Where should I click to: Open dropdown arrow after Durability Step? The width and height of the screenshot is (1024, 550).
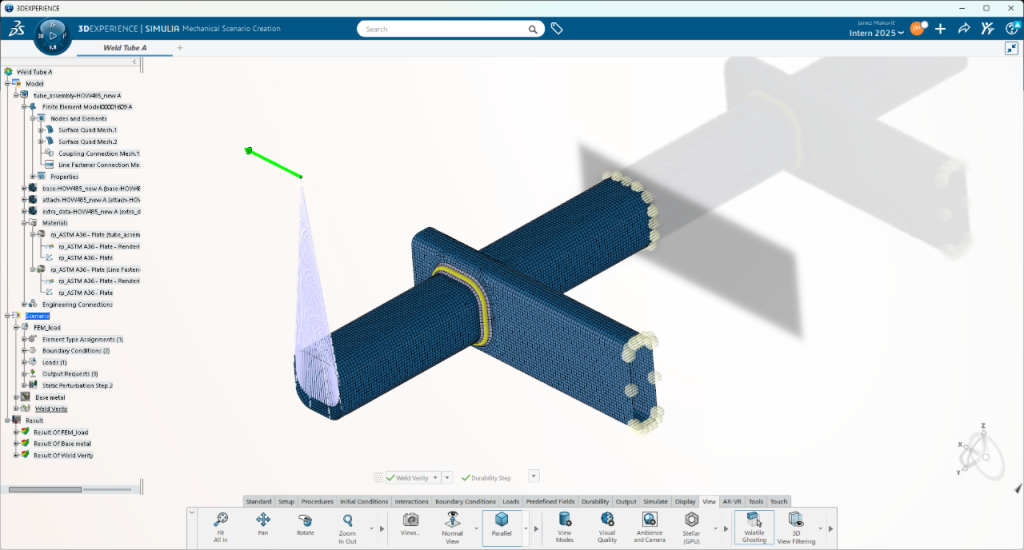534,476
